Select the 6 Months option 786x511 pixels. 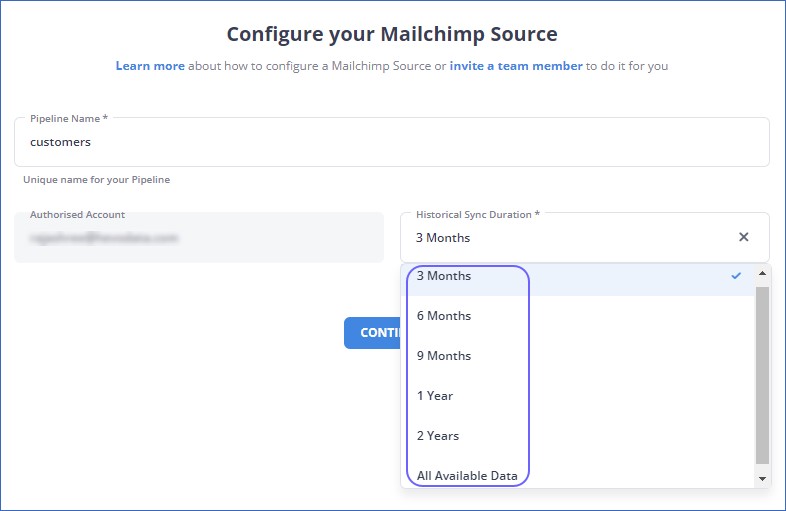tap(577, 316)
